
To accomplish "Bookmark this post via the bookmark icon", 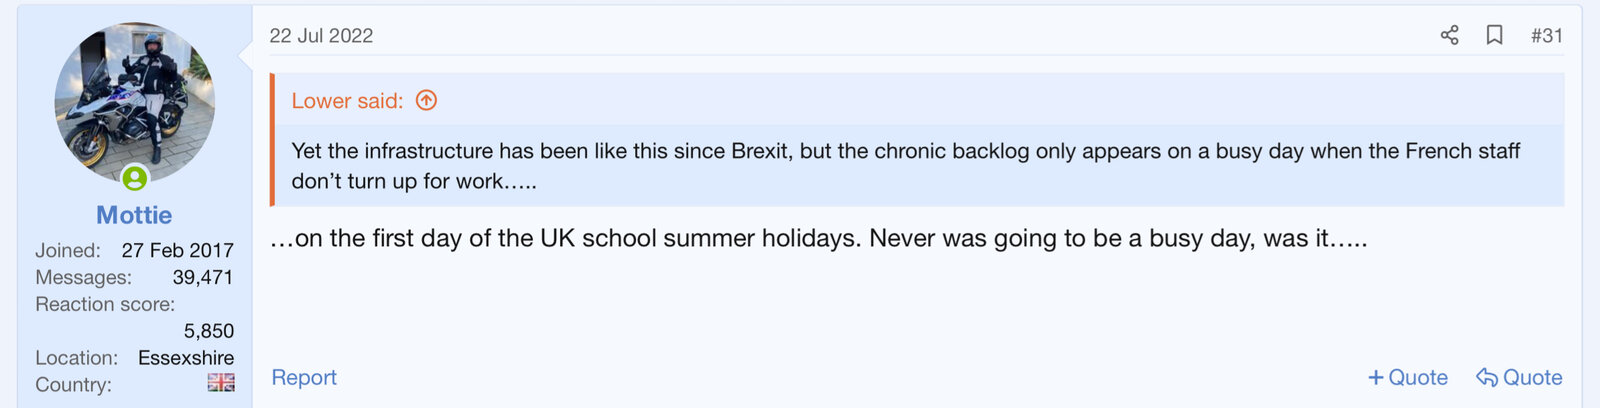I will coord(1494,35).
